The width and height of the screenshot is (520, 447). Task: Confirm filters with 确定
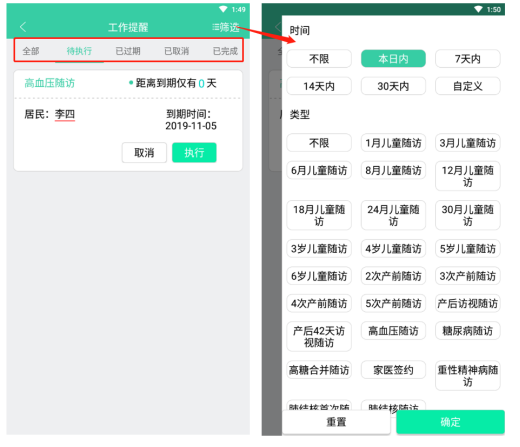[x=450, y=422]
